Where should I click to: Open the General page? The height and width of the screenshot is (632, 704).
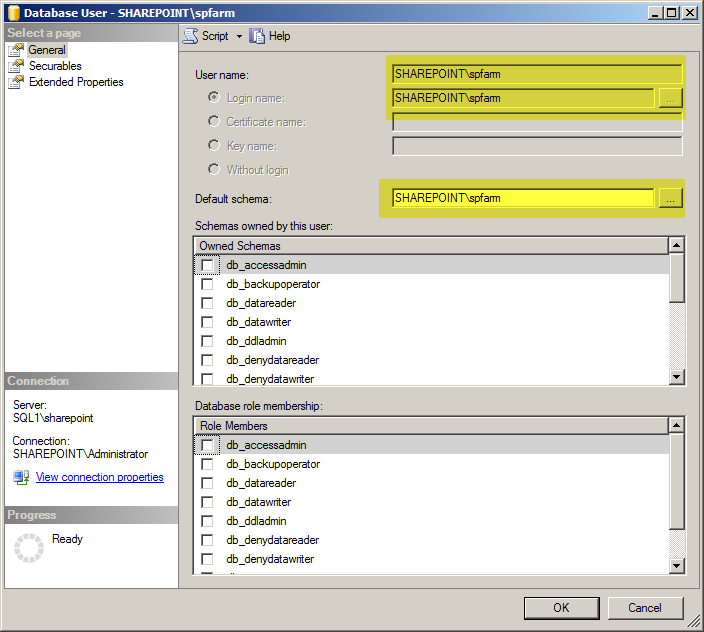pyautogui.click(x=47, y=50)
